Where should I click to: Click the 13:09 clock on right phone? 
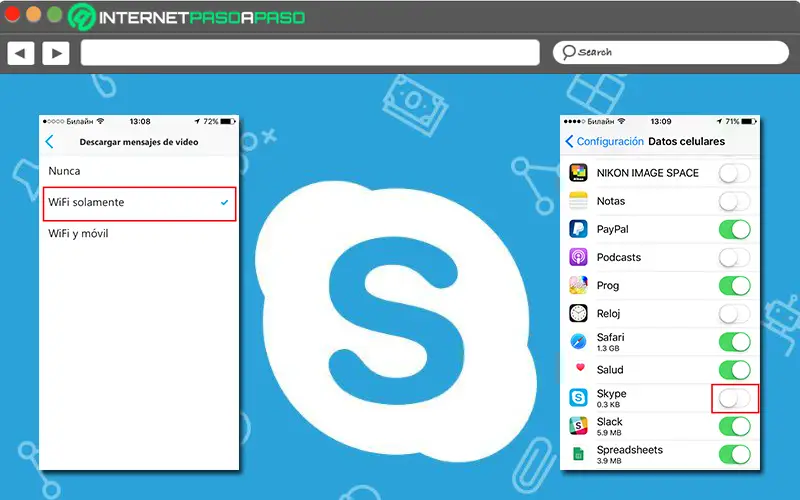(x=661, y=121)
